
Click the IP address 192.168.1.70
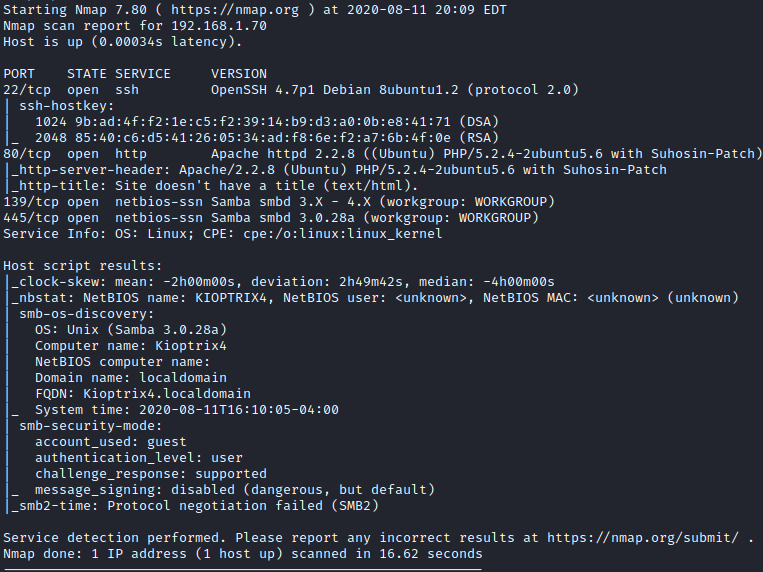[219, 26]
